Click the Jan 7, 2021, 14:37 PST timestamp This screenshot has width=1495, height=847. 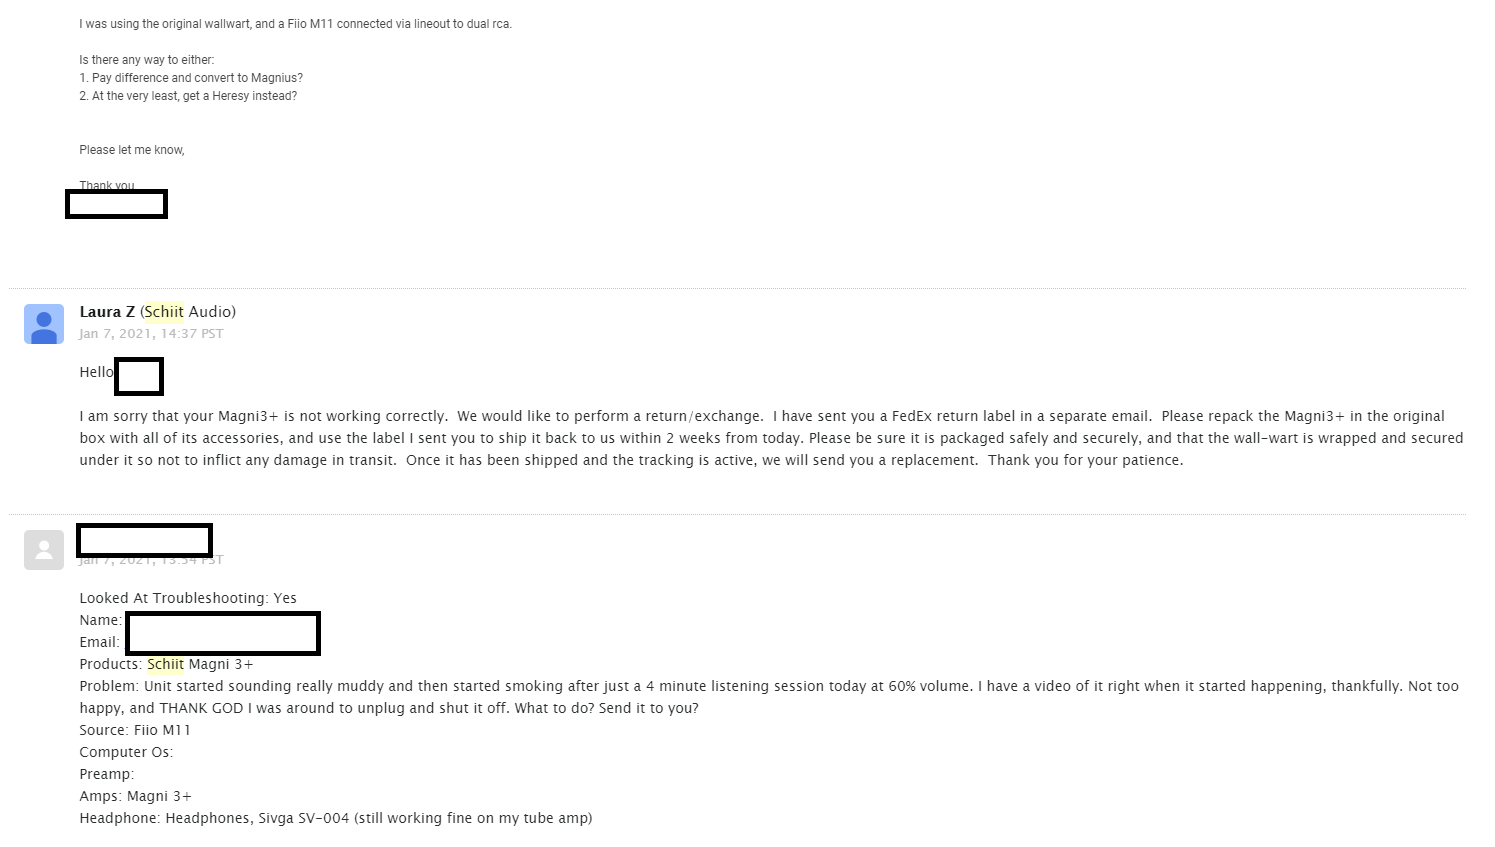tap(152, 334)
